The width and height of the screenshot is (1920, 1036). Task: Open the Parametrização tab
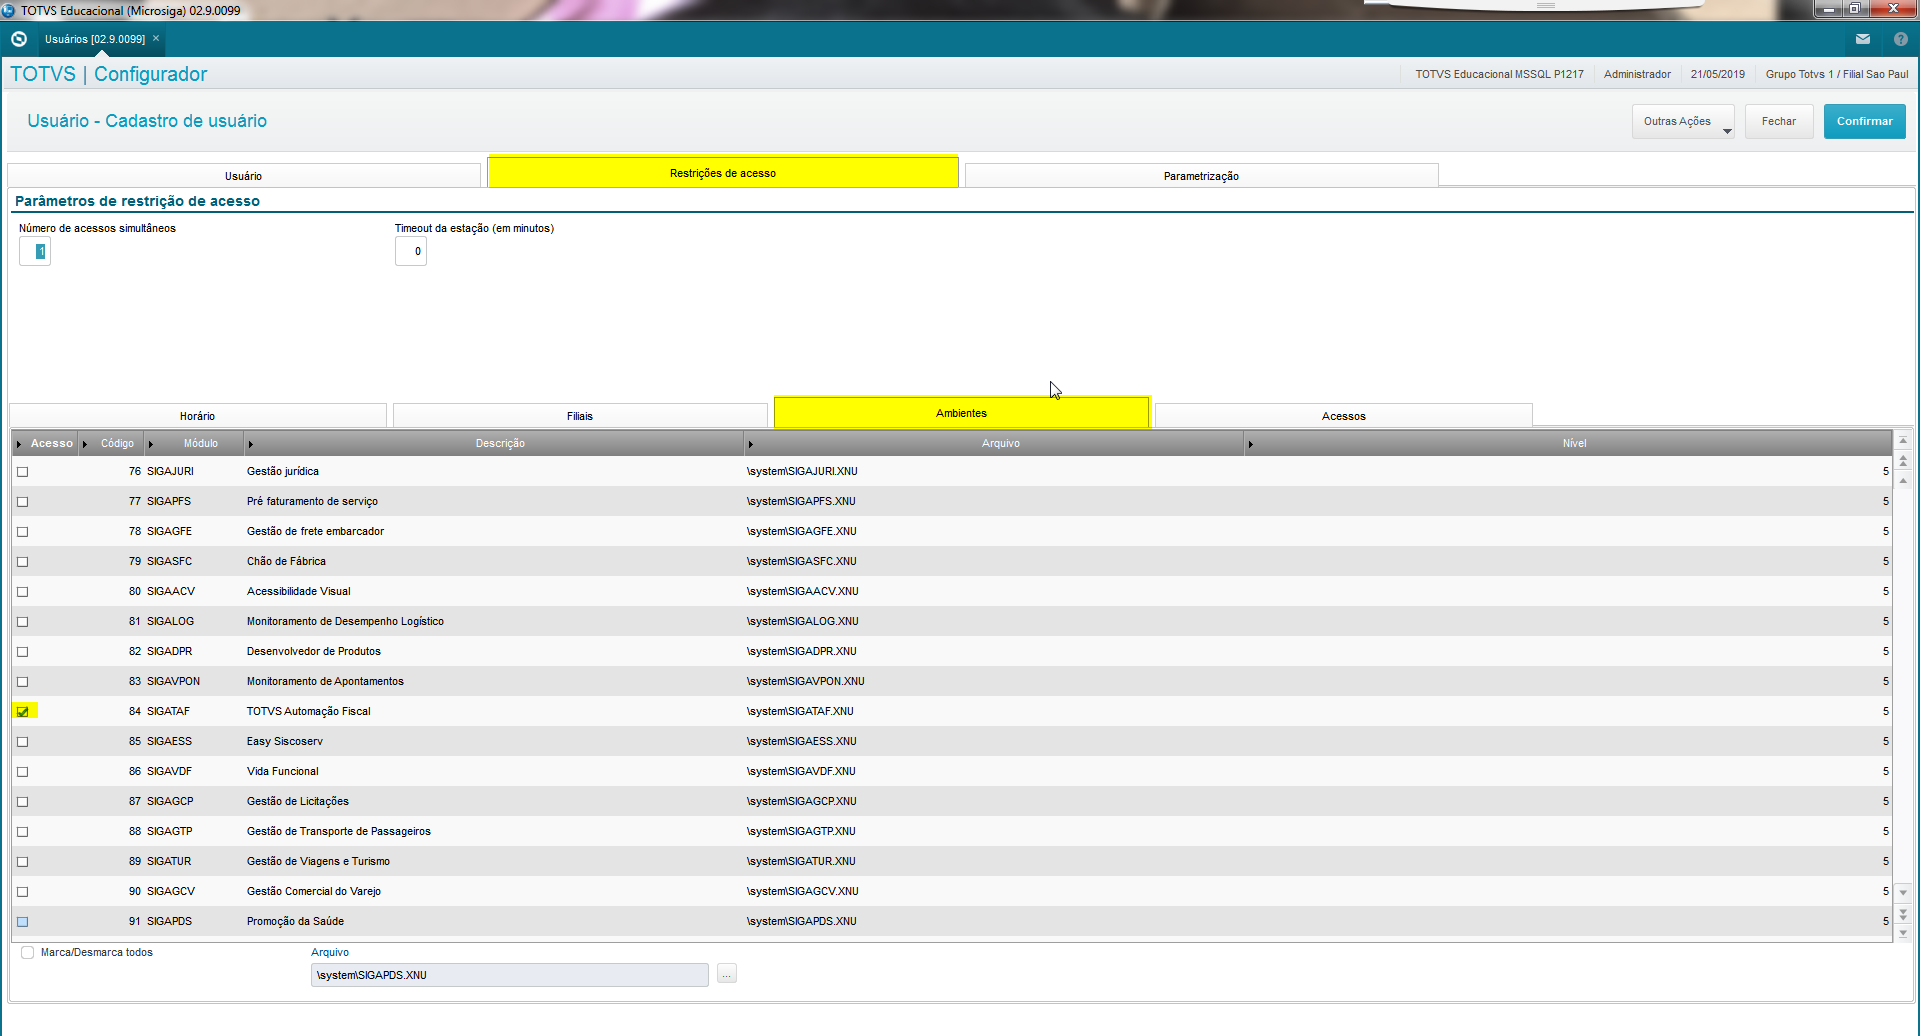pos(1201,175)
